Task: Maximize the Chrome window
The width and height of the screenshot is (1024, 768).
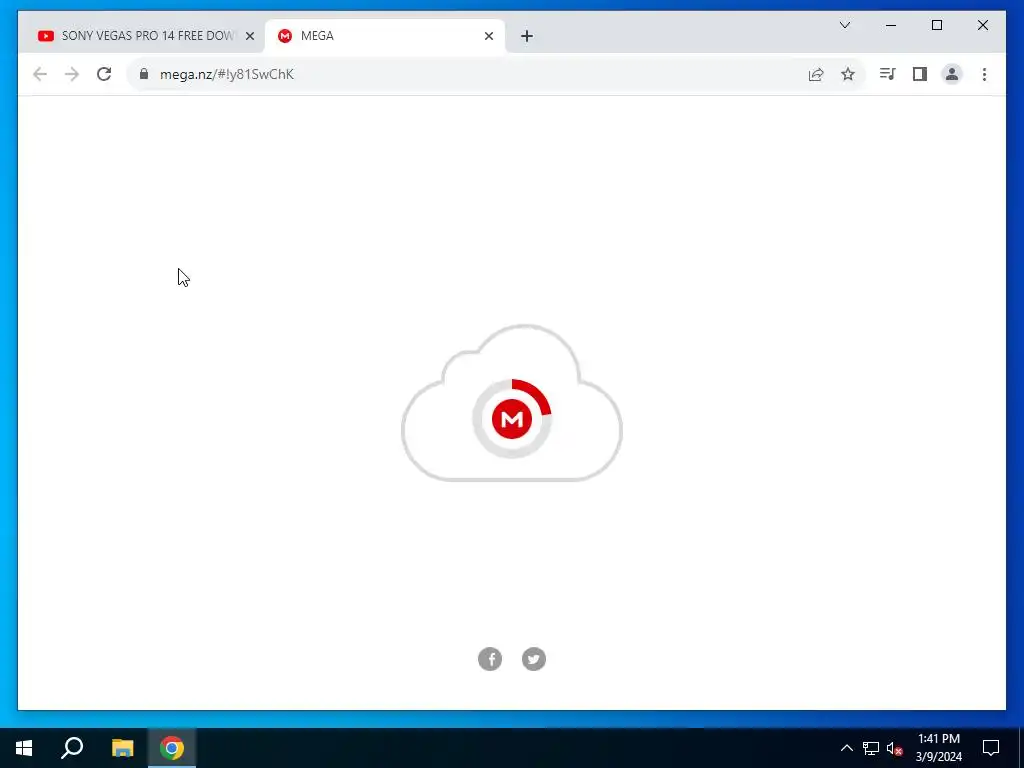Action: coord(936,25)
